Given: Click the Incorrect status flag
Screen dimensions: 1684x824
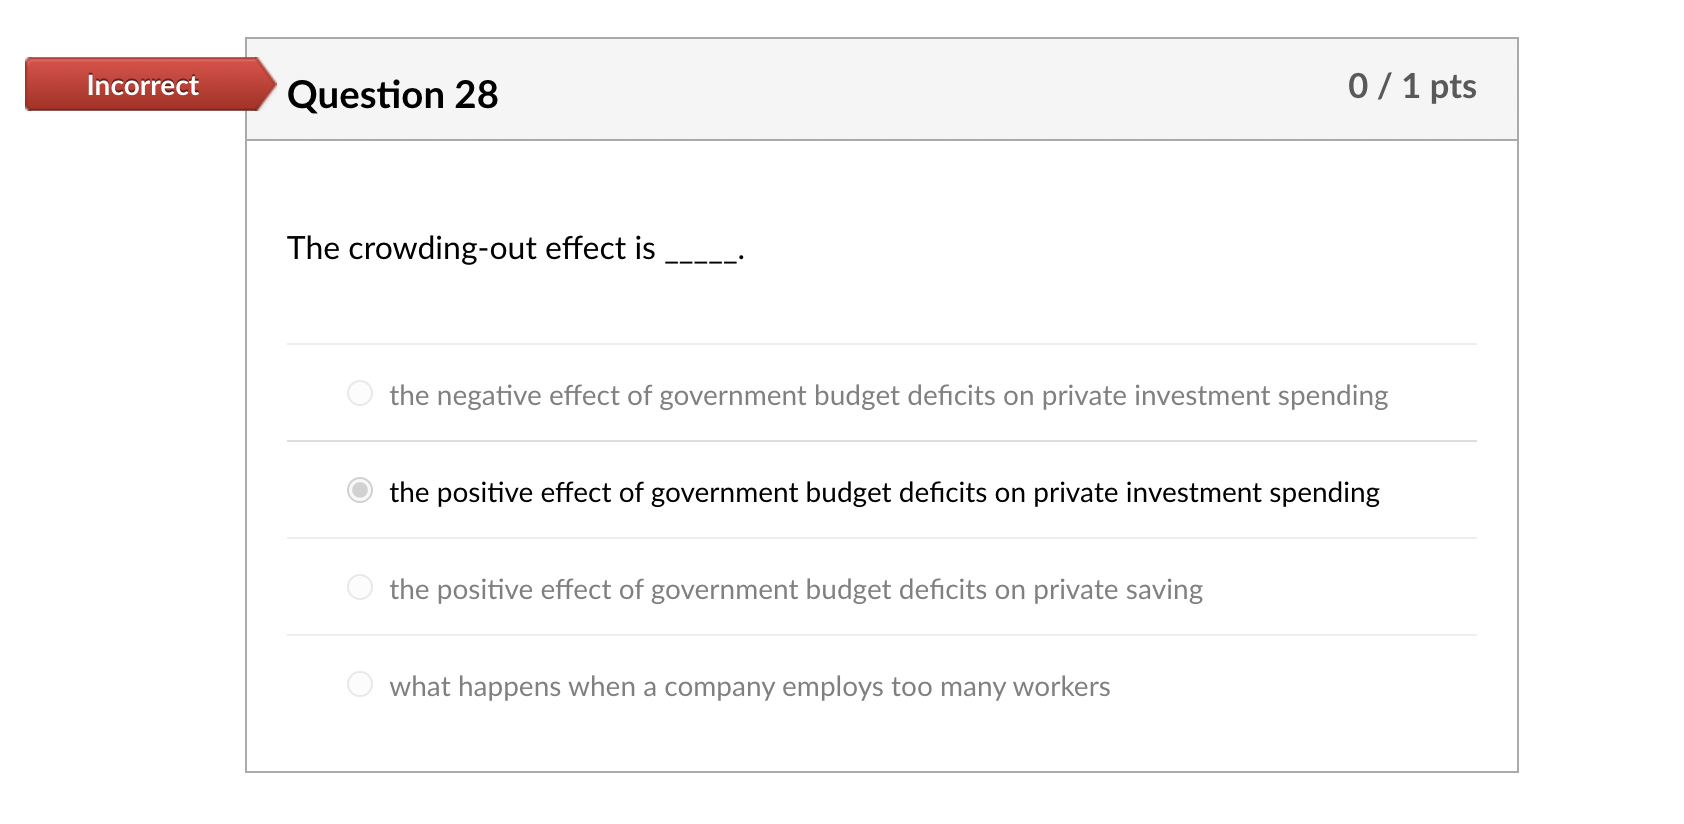Looking at the screenshot, I should coord(141,85).
